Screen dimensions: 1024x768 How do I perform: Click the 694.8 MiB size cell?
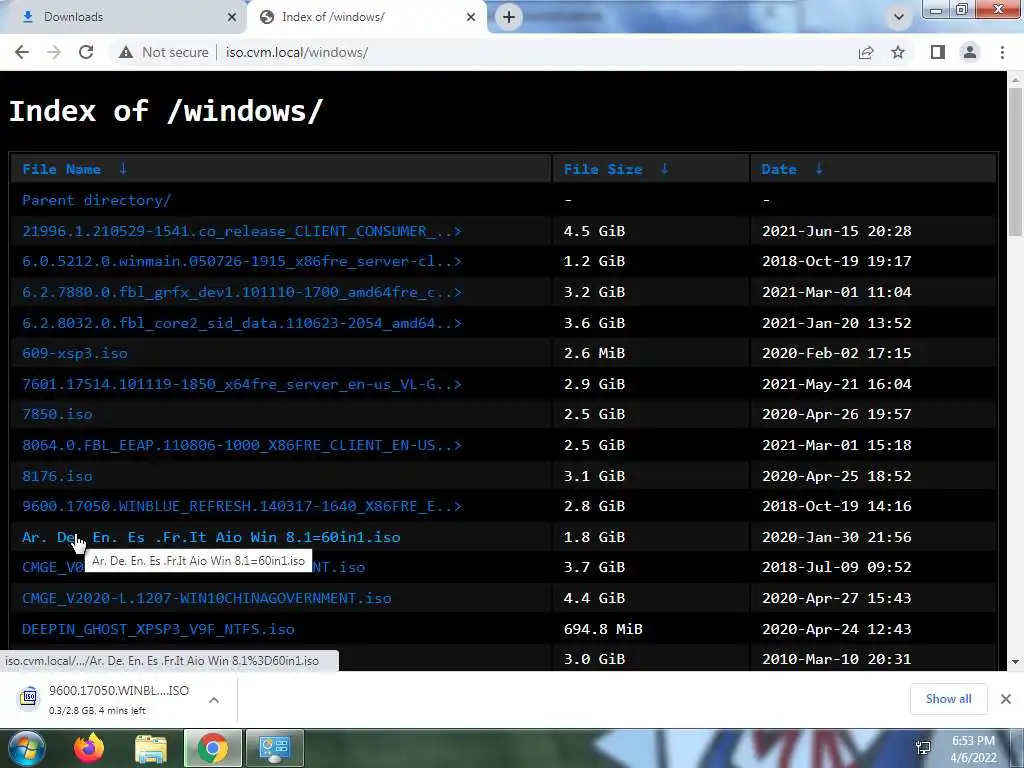[x=603, y=629]
